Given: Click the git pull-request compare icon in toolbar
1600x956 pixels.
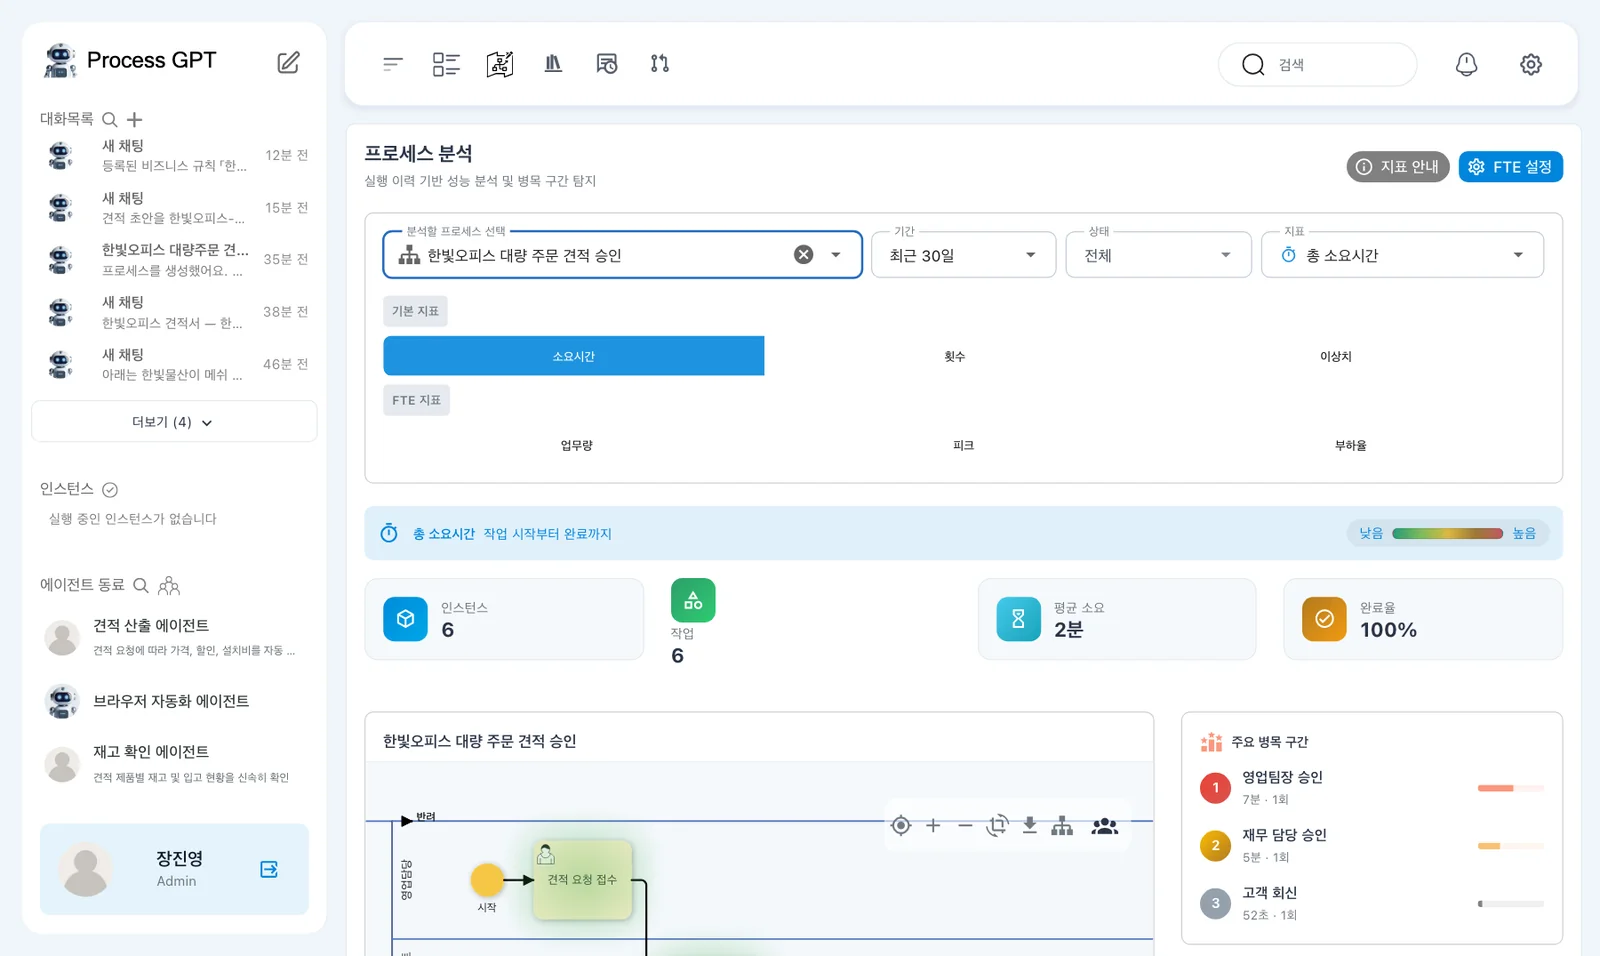Looking at the screenshot, I should tap(660, 64).
